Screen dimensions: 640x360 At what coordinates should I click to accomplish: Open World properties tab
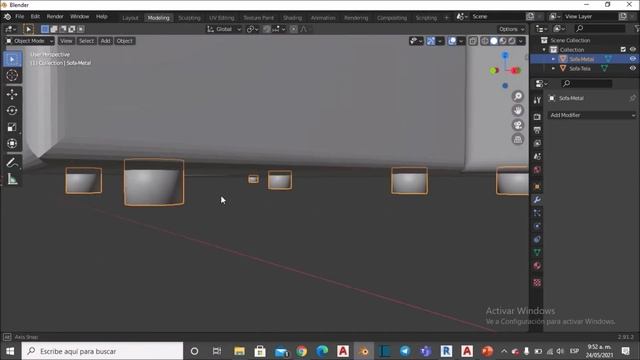(537, 170)
